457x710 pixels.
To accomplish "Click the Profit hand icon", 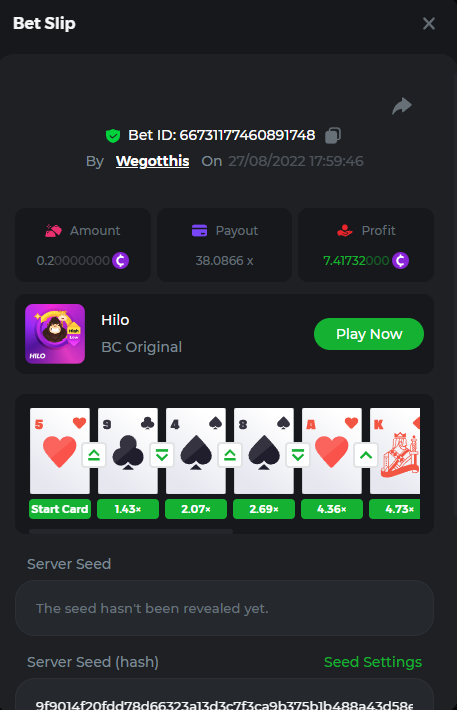I will 345,230.
